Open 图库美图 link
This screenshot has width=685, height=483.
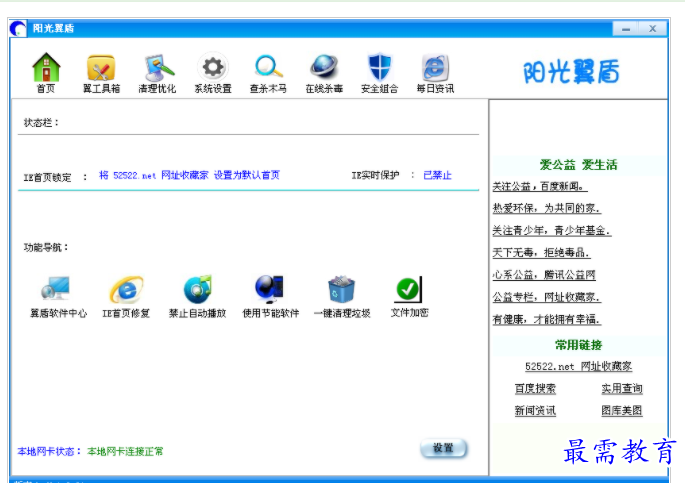pos(622,411)
